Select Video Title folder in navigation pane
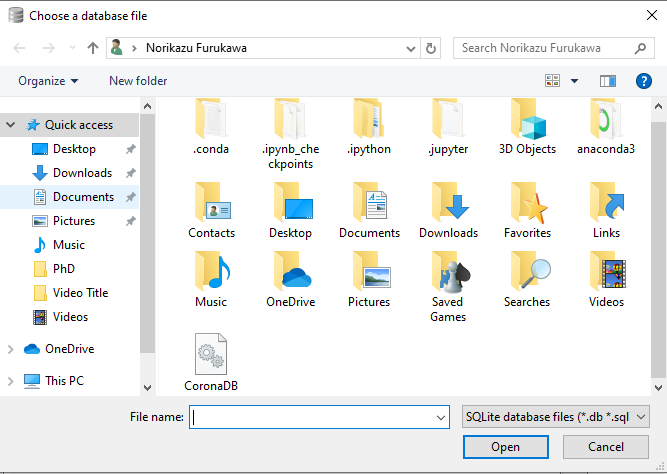This screenshot has height=474, width=667. pyautogui.click(x=71, y=293)
